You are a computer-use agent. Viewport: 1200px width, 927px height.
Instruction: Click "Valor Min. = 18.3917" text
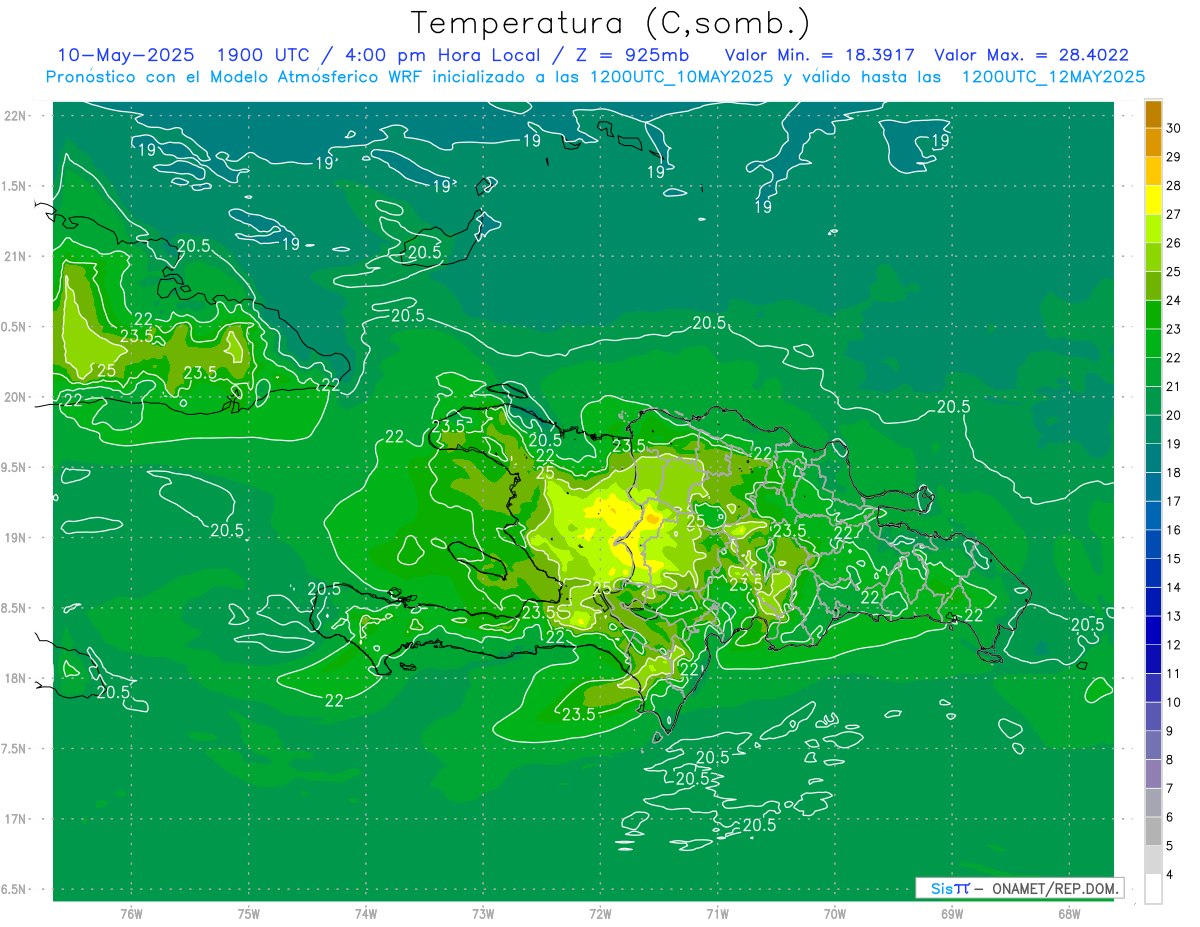click(820, 55)
